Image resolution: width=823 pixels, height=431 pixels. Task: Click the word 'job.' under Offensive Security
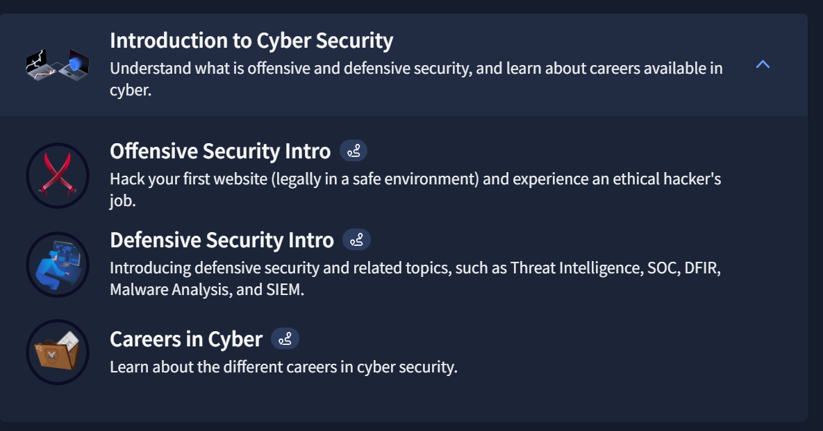coord(123,201)
